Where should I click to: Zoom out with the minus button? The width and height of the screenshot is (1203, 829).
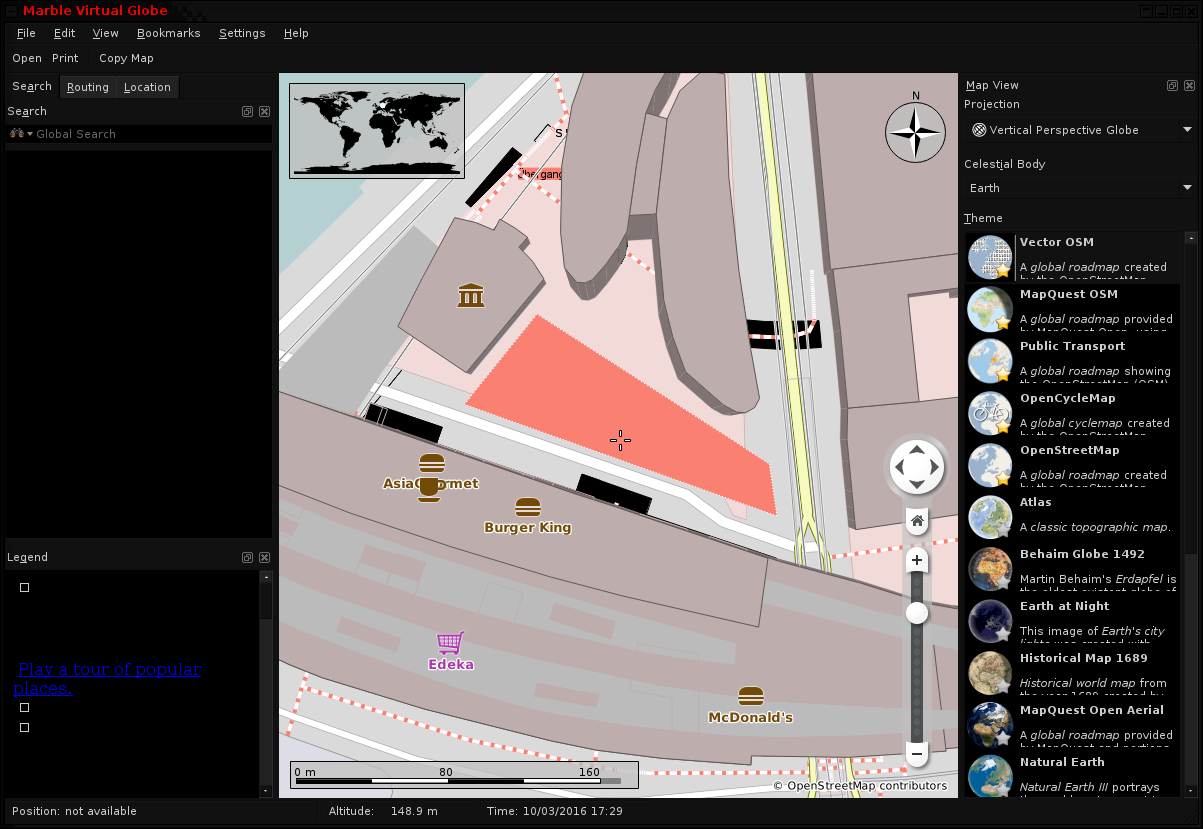click(917, 752)
